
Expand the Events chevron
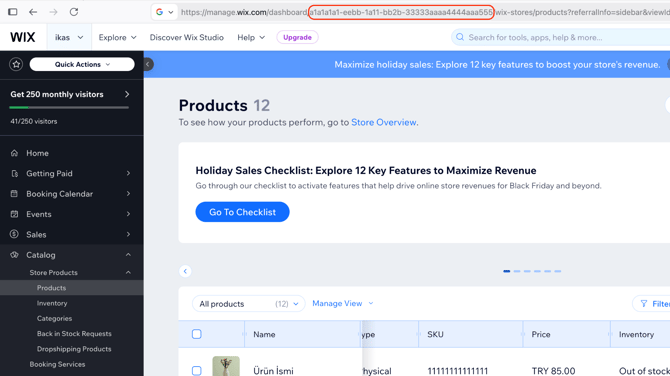coord(128,214)
